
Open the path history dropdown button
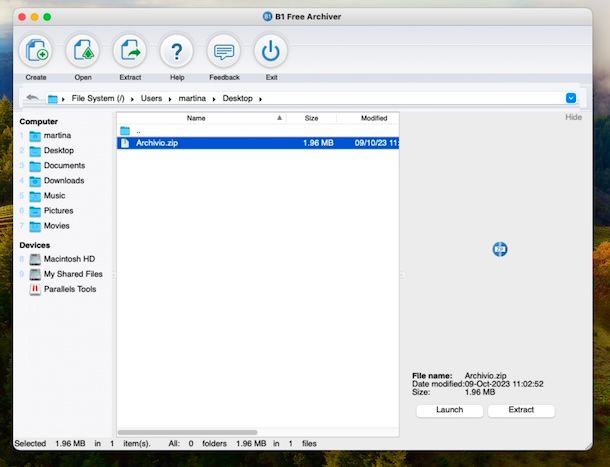[571, 98]
